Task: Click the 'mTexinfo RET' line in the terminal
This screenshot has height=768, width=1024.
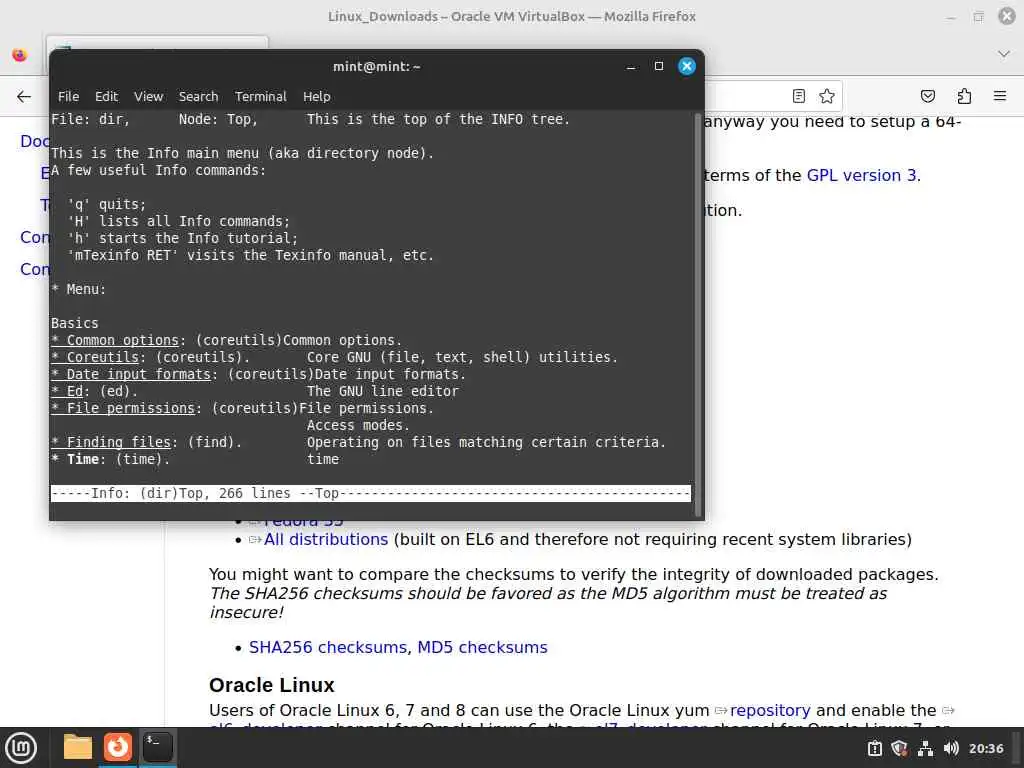Action: pyautogui.click(x=250, y=255)
